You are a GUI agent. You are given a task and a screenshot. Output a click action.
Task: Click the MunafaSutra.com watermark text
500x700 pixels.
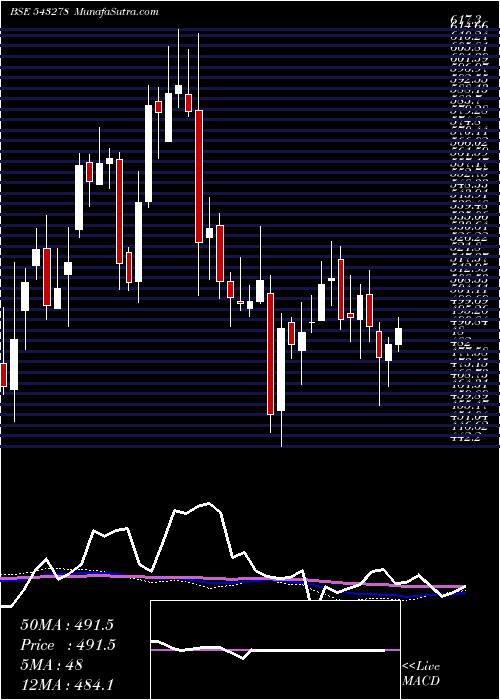(116, 11)
